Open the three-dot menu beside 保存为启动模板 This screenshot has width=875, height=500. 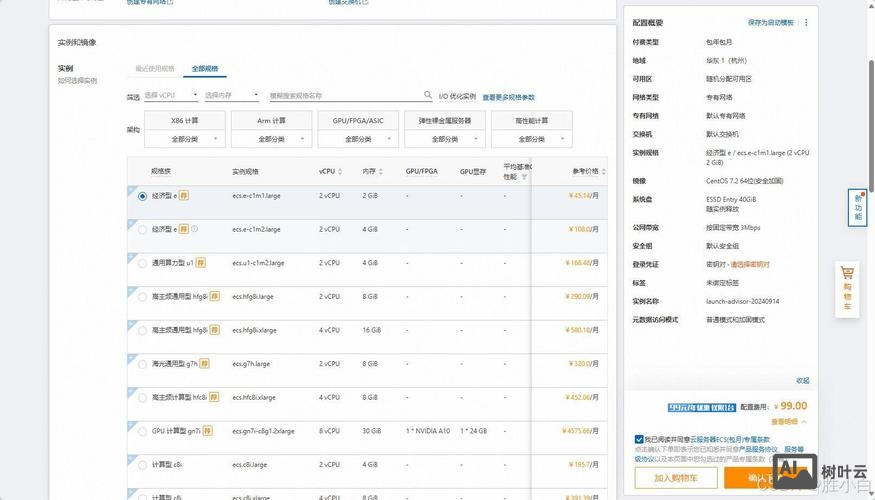[x=806, y=22]
